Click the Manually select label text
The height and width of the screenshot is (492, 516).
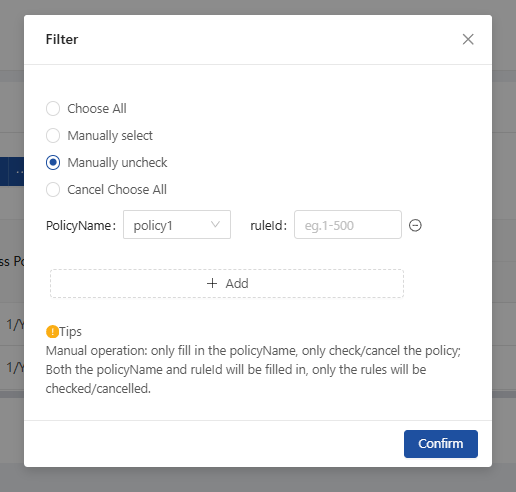click(x=110, y=136)
